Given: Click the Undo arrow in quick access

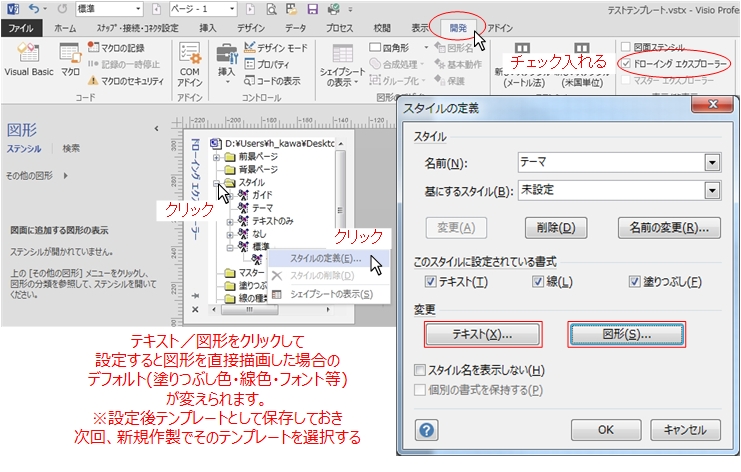Looking at the screenshot, I should (33, 9).
